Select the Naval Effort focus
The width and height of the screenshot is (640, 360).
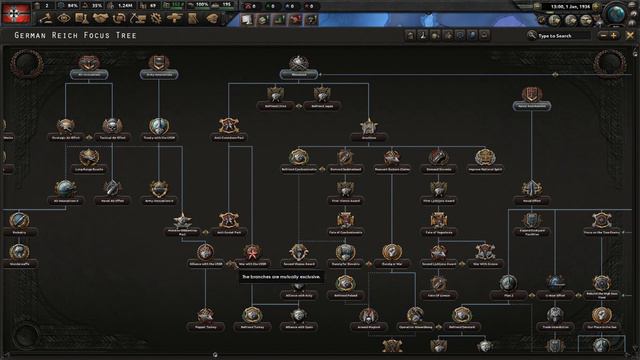point(531,193)
